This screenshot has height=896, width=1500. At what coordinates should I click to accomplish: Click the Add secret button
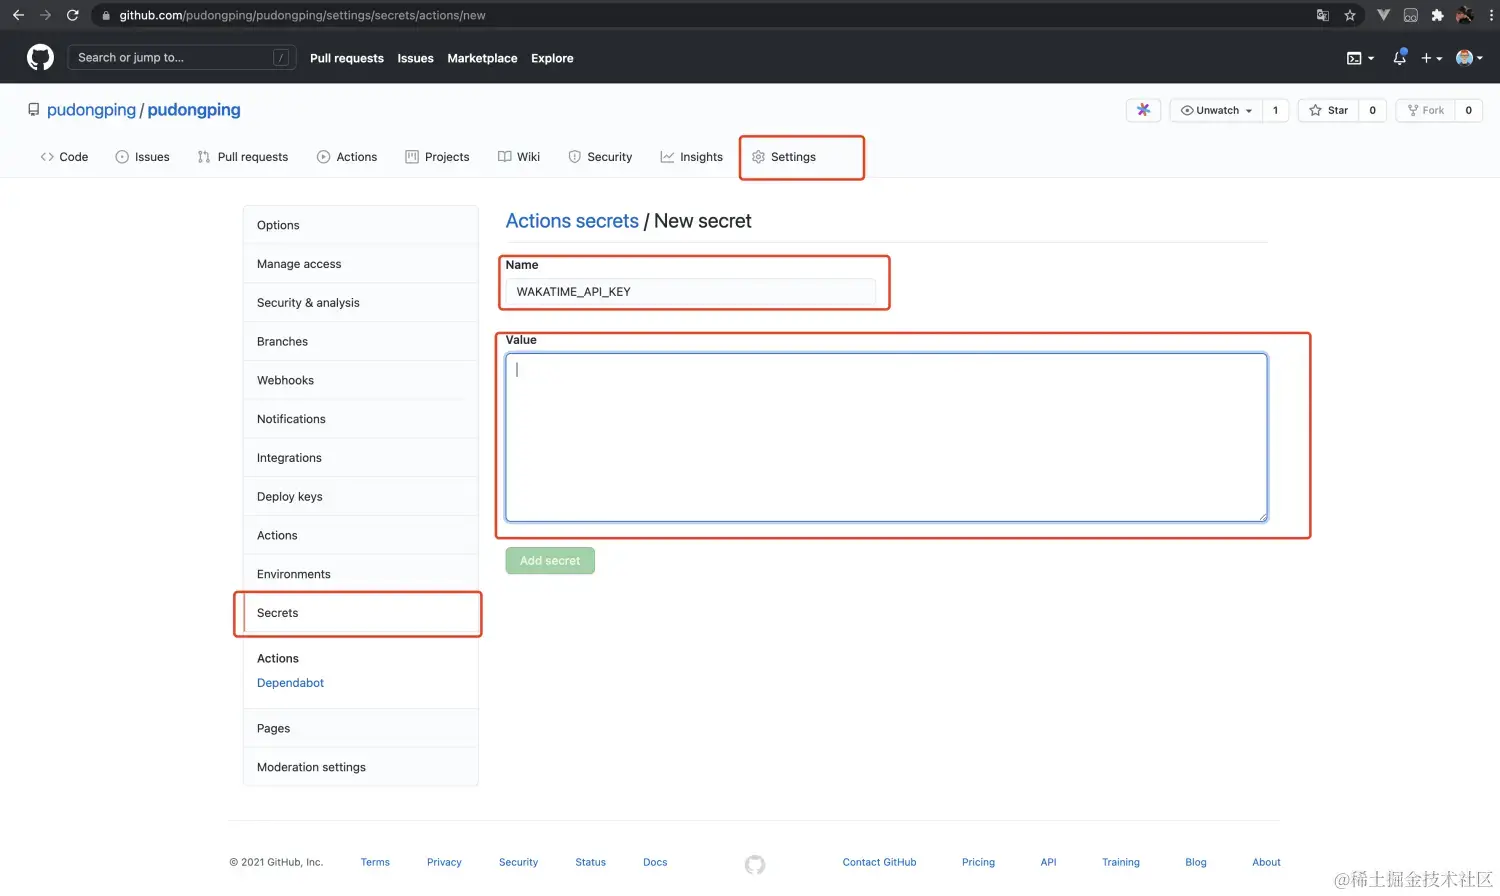550,561
